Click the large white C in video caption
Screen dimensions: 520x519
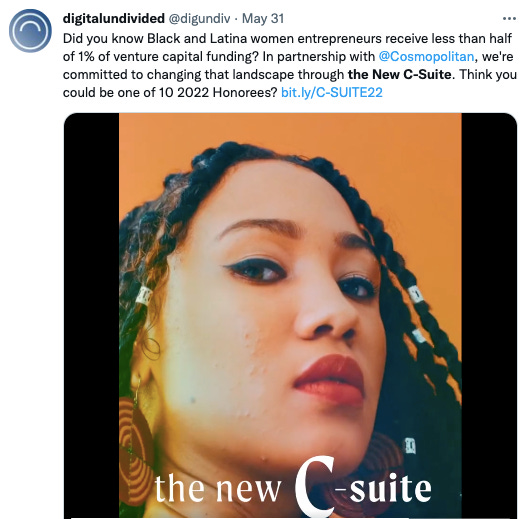click(x=314, y=486)
